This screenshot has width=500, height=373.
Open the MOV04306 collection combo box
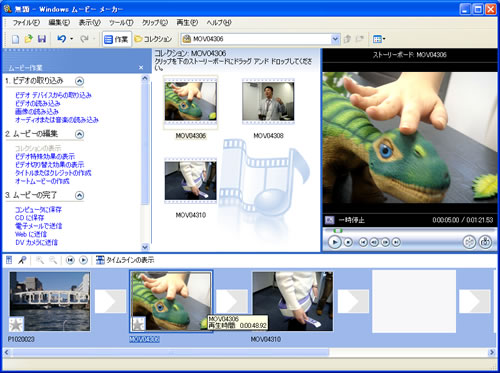click(x=261, y=39)
